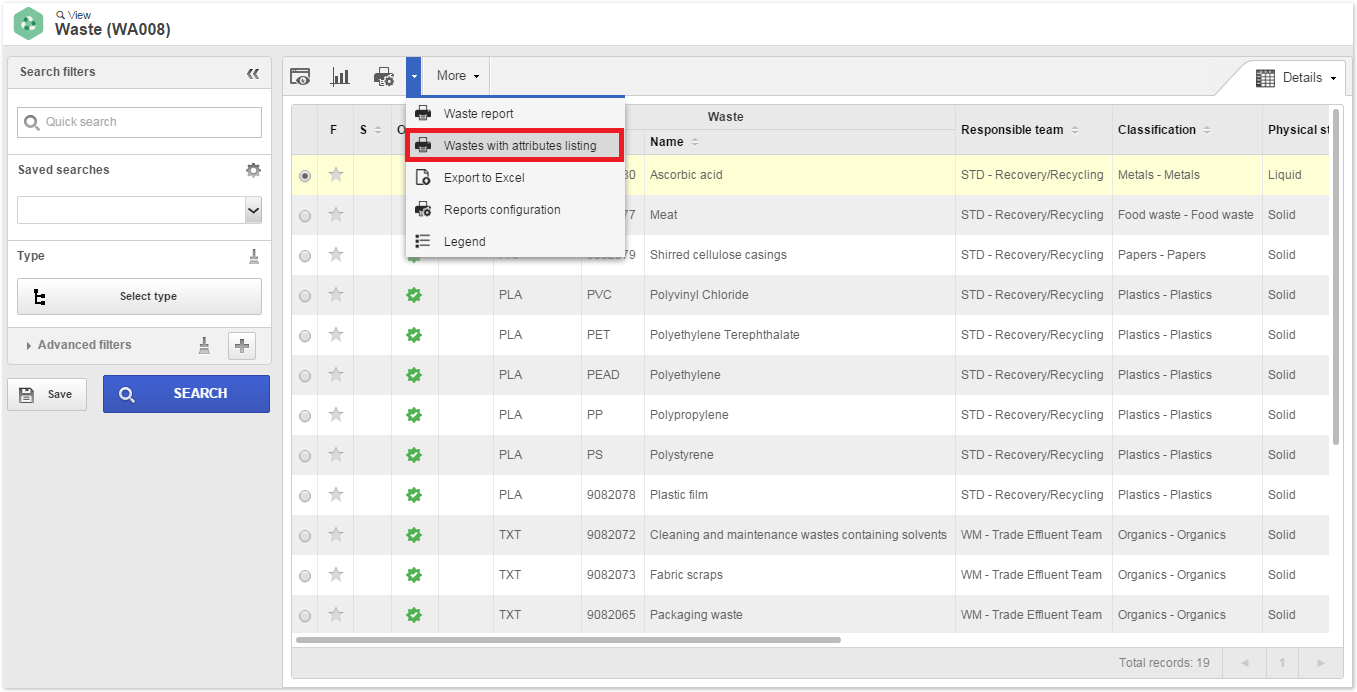This screenshot has width=1357, height=692.
Task: Mark Polyvinyl Chloride as favorite star
Action: coord(336,294)
